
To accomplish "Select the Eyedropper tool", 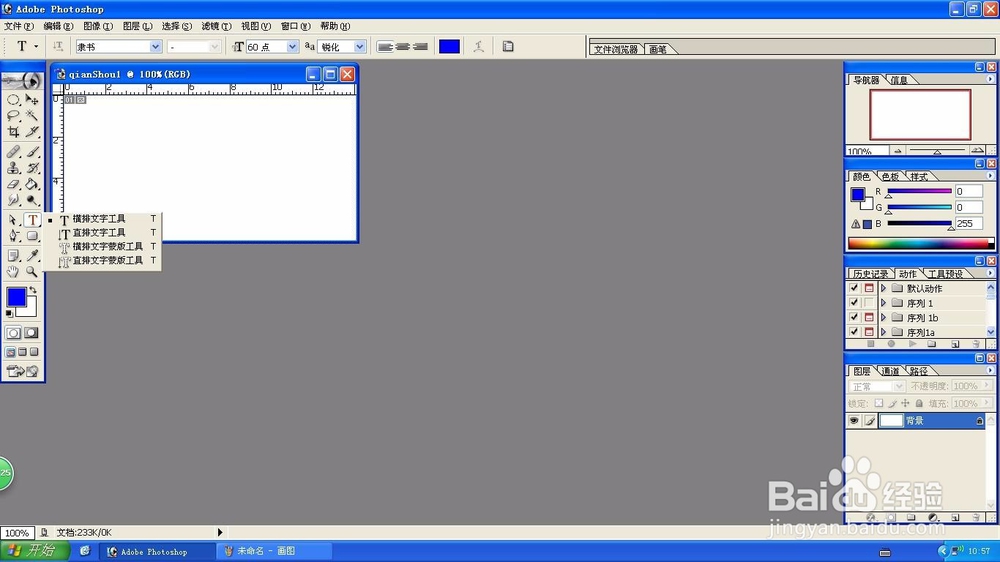I will click(x=32, y=256).
